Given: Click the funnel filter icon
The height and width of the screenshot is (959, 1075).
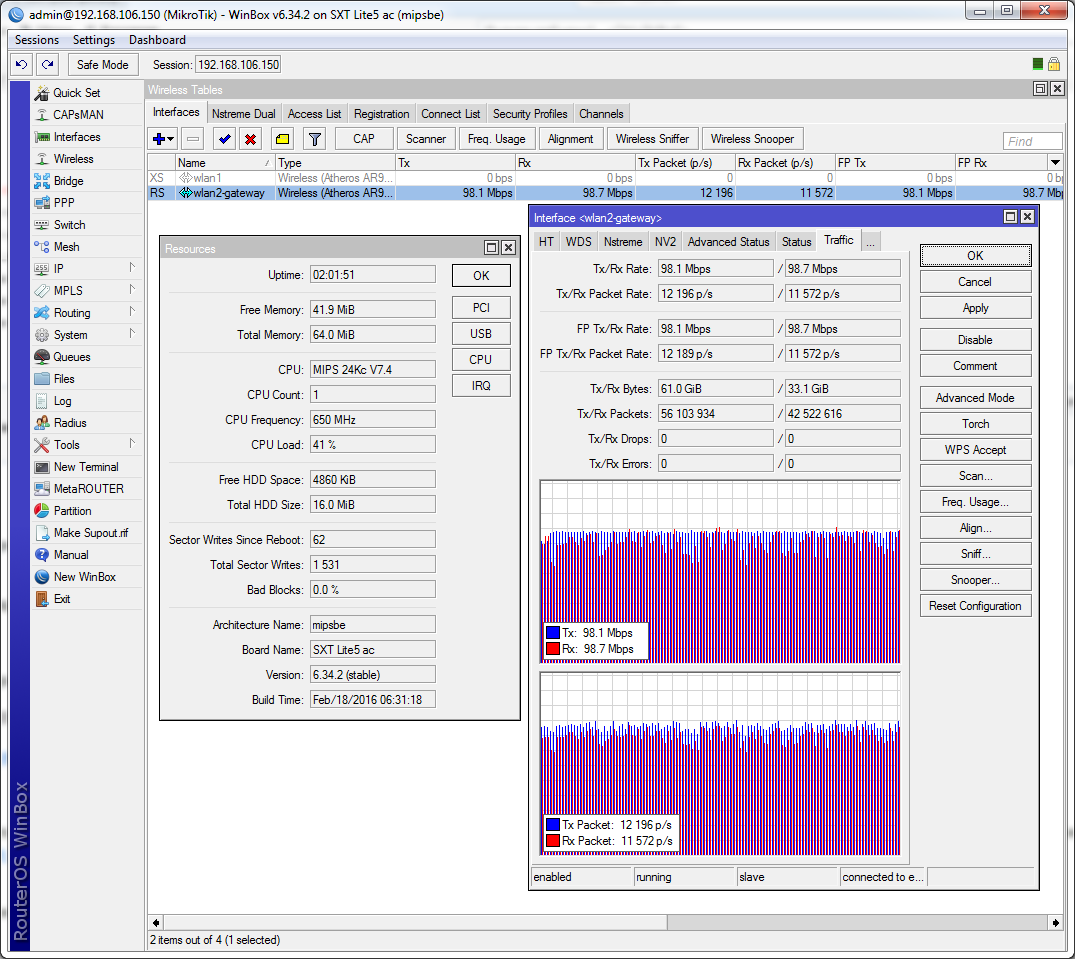Looking at the screenshot, I should (314, 139).
